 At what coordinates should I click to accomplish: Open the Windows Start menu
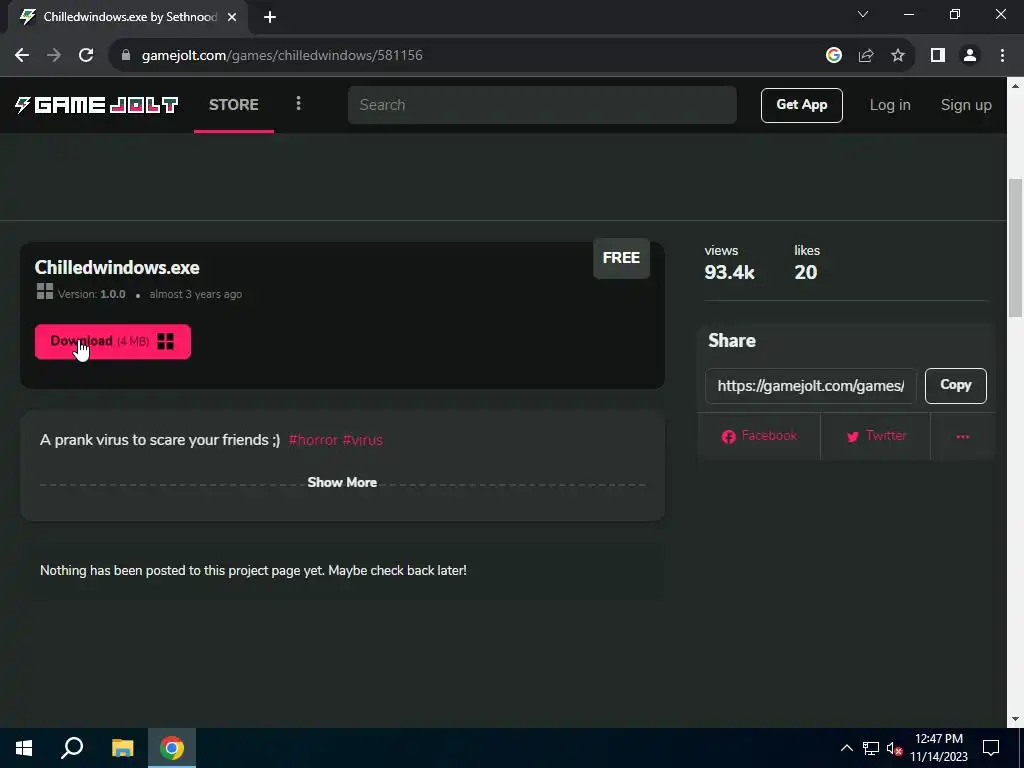24,748
